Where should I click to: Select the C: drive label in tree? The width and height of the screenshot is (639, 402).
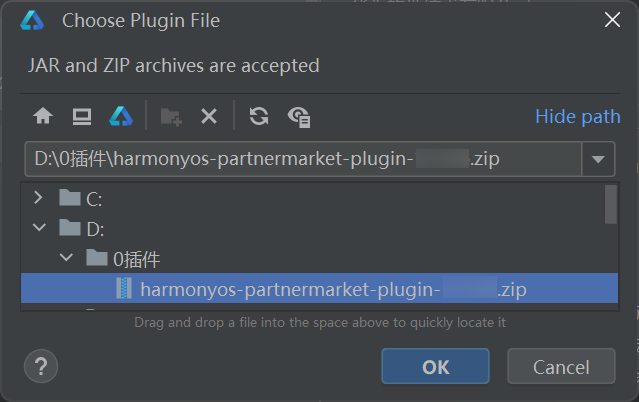pos(94,198)
